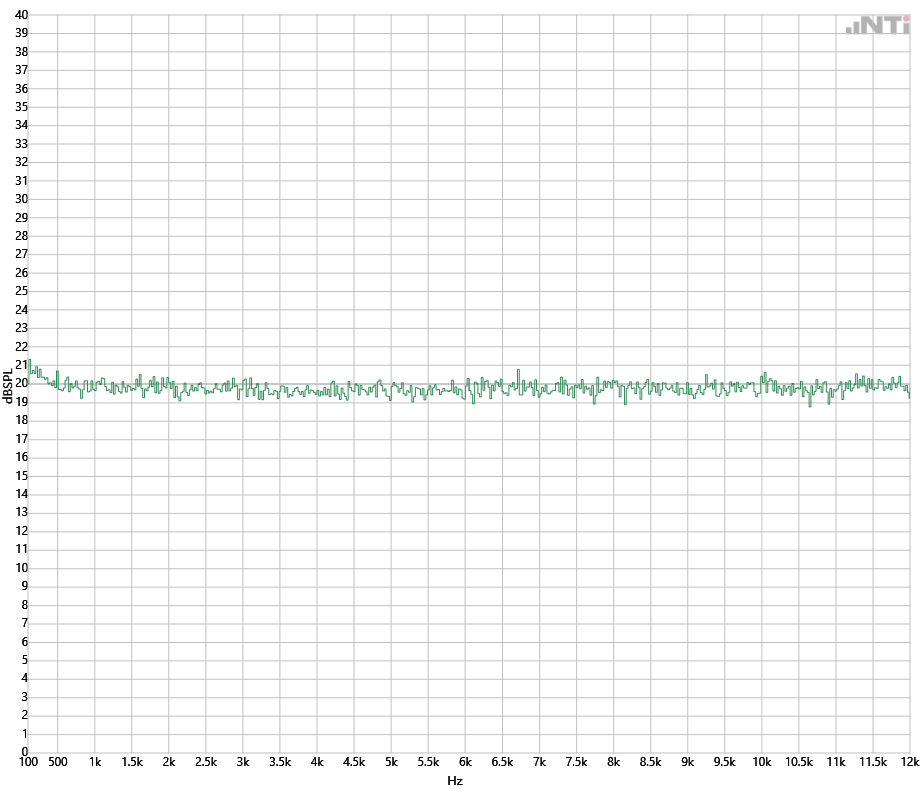Image resolution: width=924 pixels, height=792 pixels.
Task: Select the 0 dBSPL axis label
Action: point(24,752)
